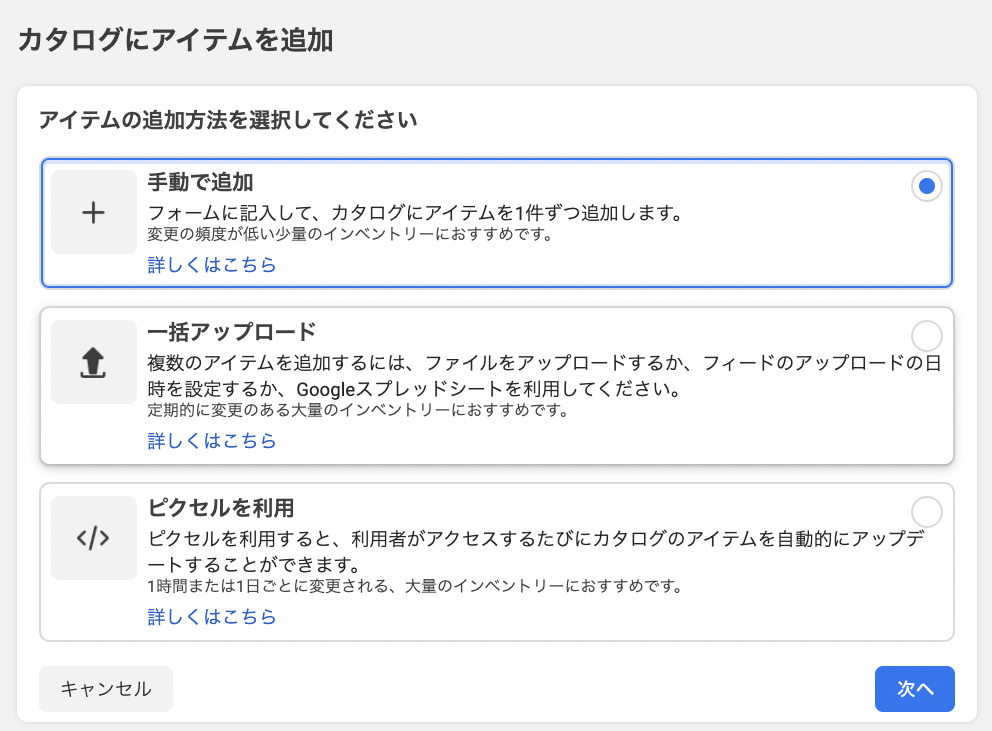Click the upload arrow icon
The image size is (992, 731).
click(x=93, y=362)
